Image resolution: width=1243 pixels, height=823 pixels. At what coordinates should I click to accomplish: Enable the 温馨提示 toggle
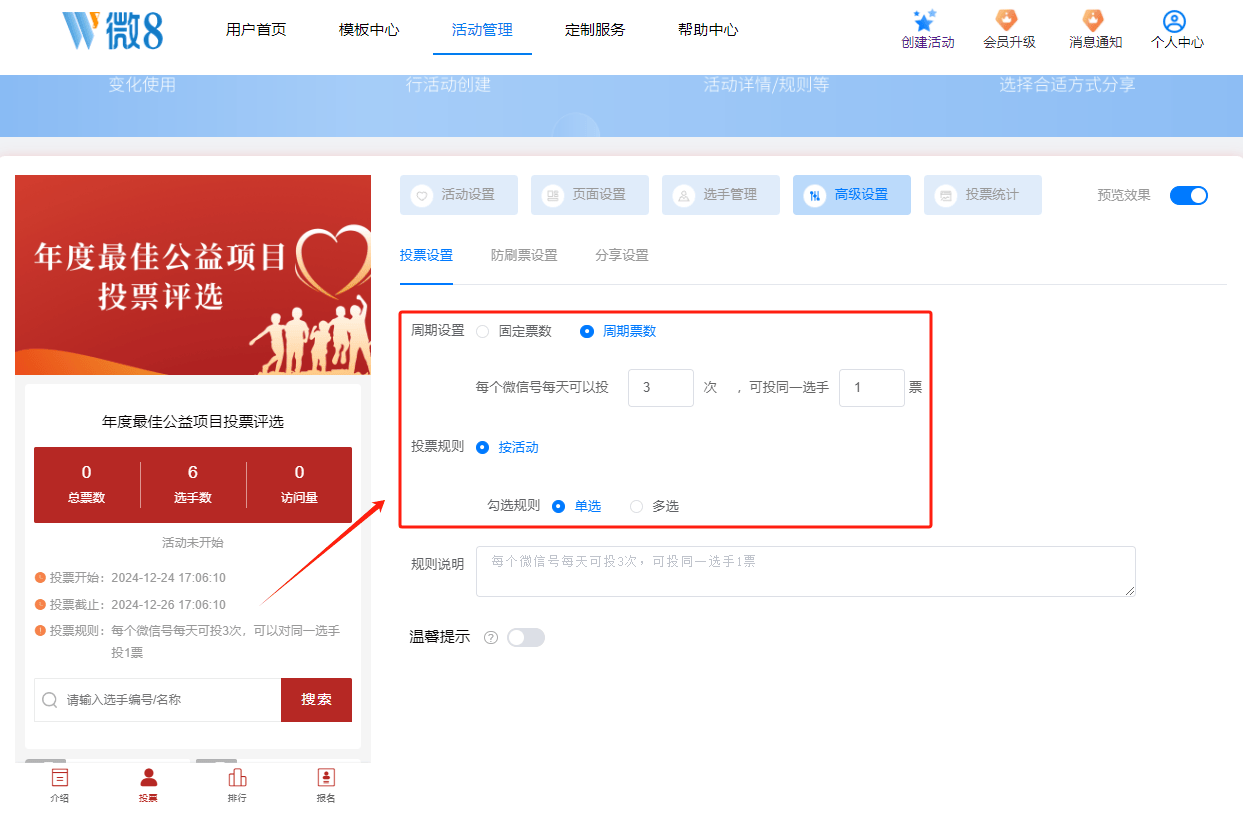click(525, 638)
